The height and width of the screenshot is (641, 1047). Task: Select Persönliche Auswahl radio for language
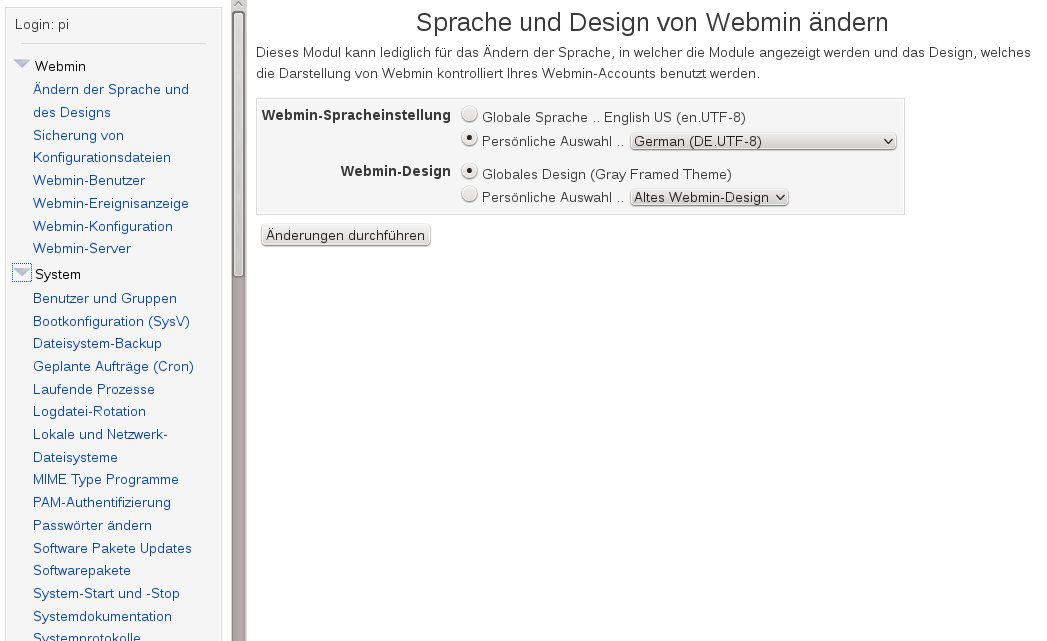pos(469,139)
